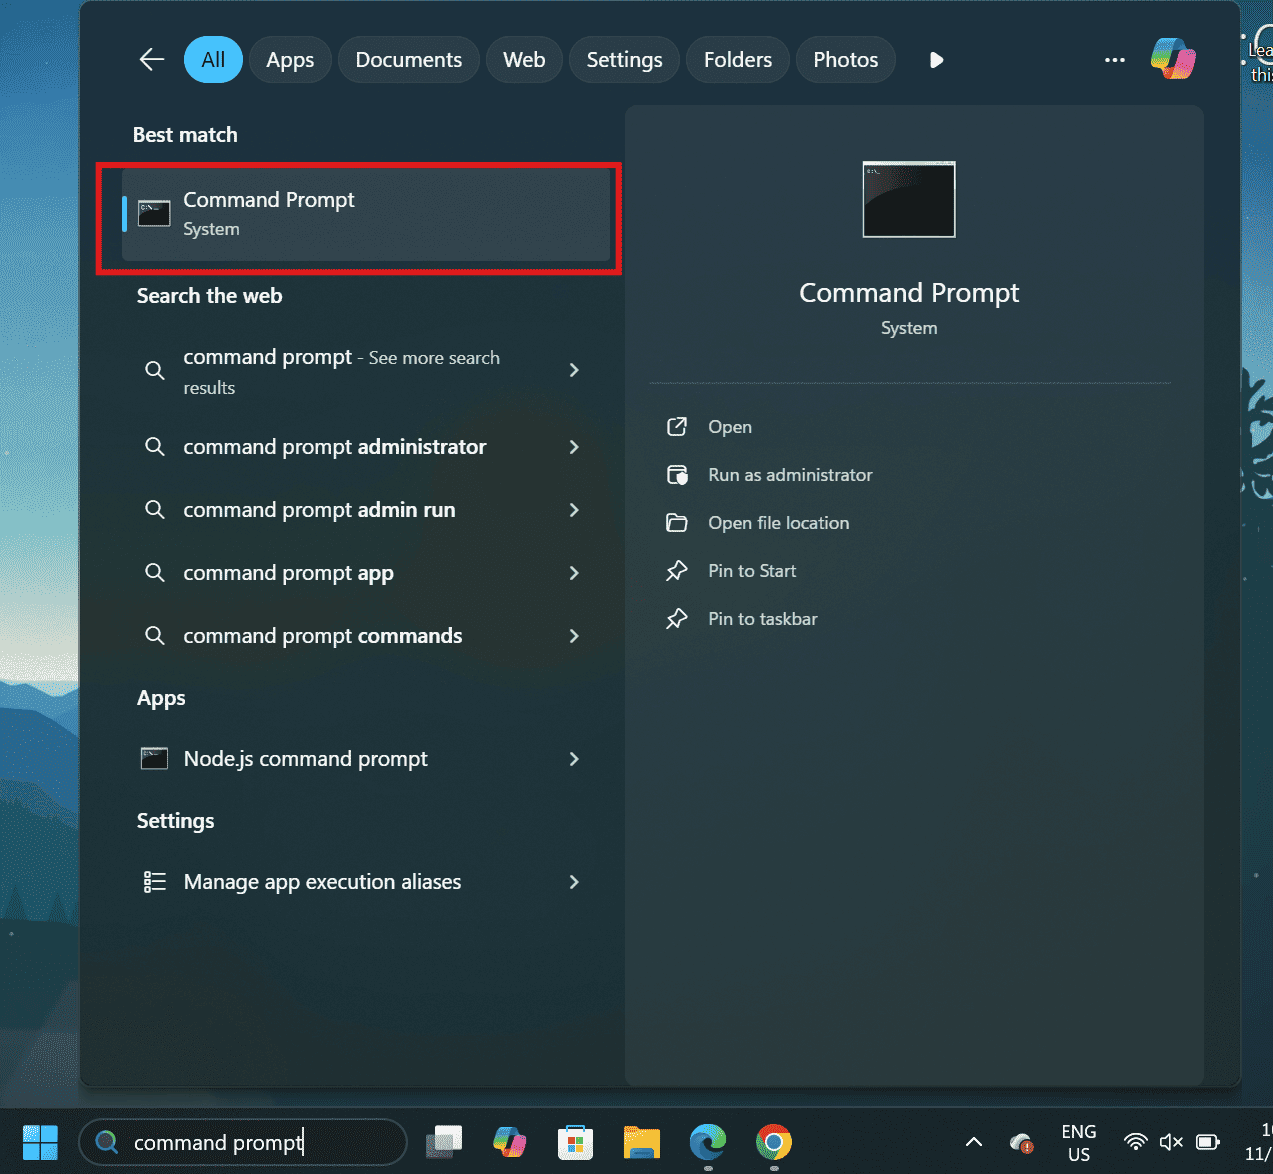Open File Explorer from the taskbar
The width and height of the screenshot is (1273, 1174).
point(641,1142)
